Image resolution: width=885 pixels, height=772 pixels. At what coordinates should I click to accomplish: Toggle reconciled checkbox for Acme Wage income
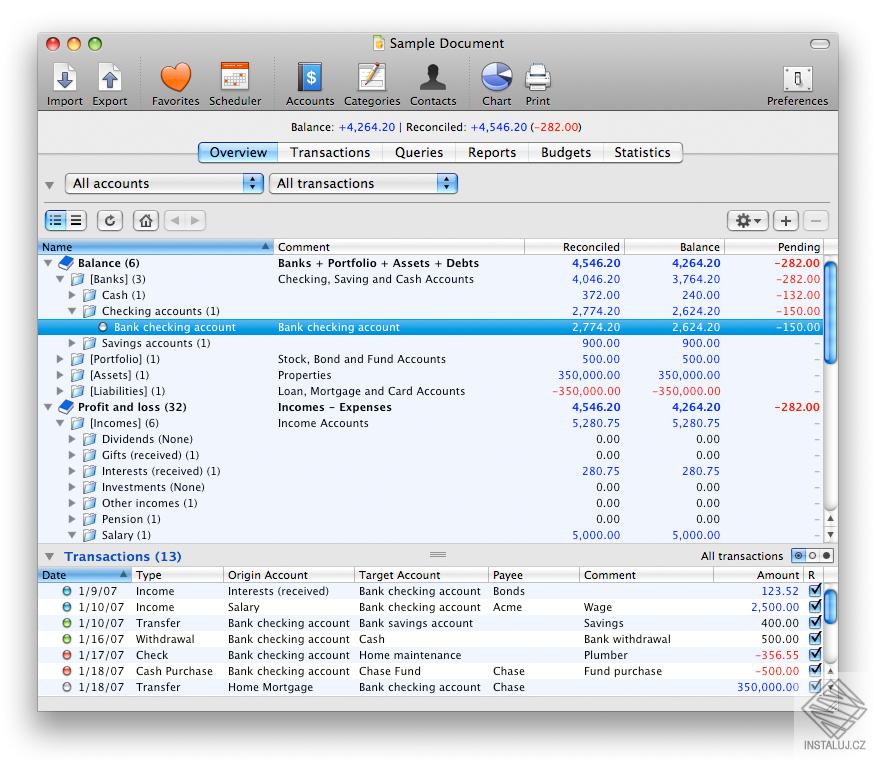tap(814, 607)
